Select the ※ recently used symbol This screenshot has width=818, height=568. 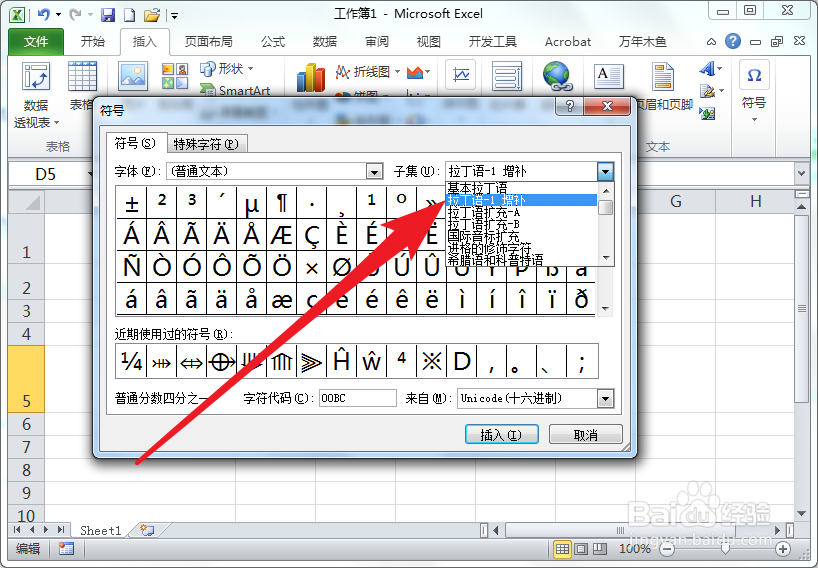pos(431,361)
